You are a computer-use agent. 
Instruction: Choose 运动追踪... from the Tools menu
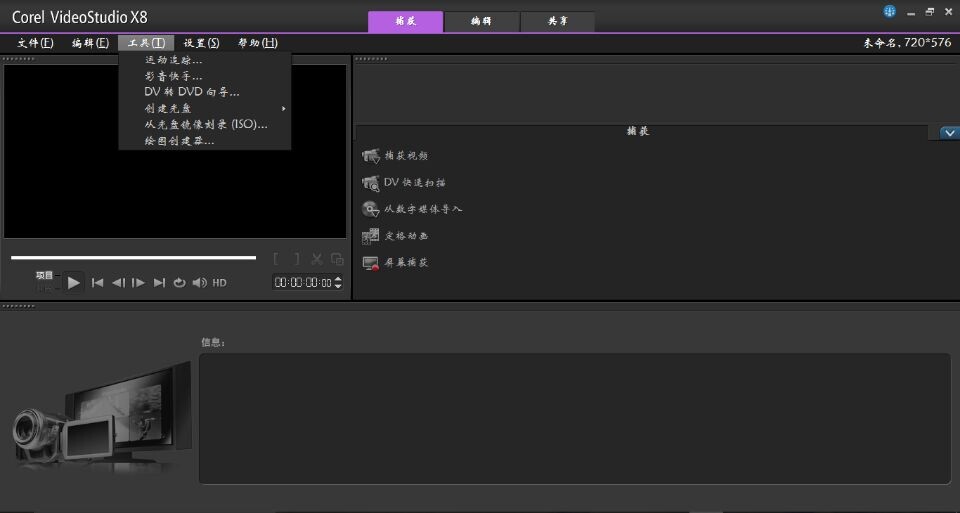pos(173,60)
